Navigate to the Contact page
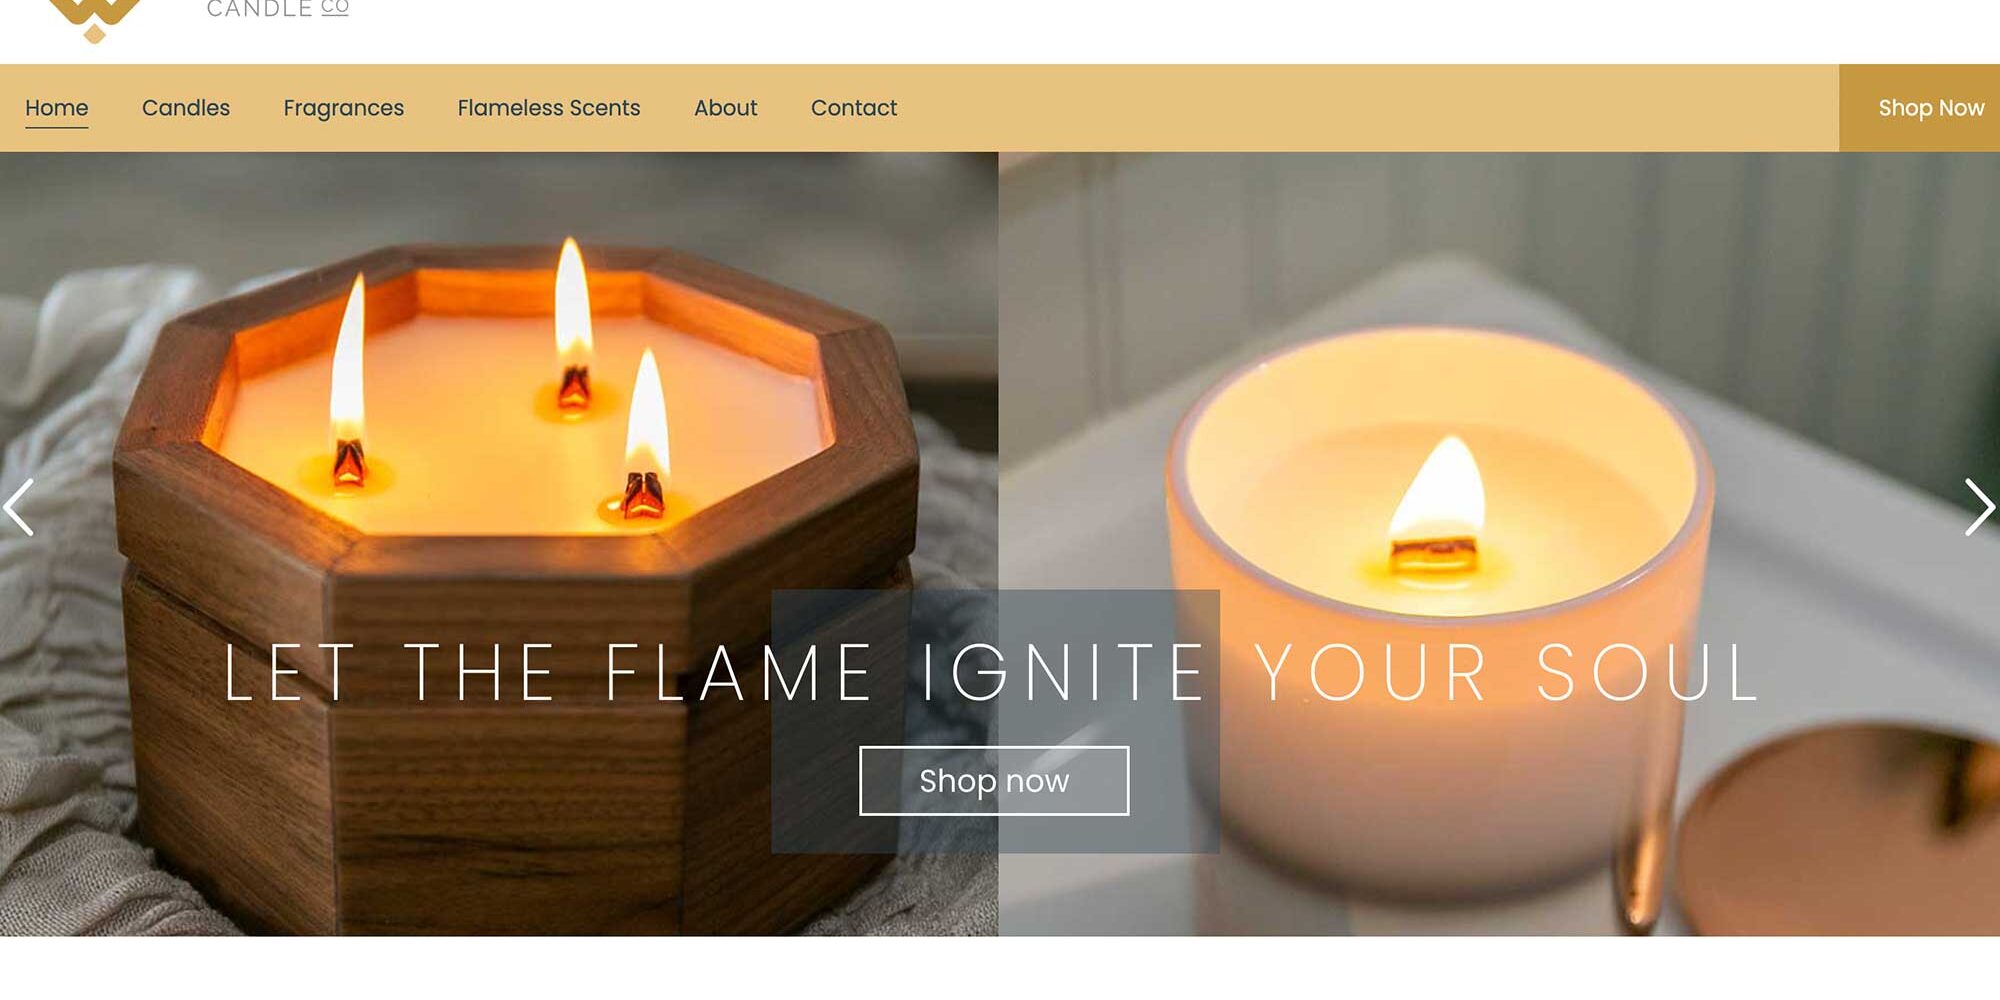This screenshot has height=1000, width=2000. [x=854, y=108]
